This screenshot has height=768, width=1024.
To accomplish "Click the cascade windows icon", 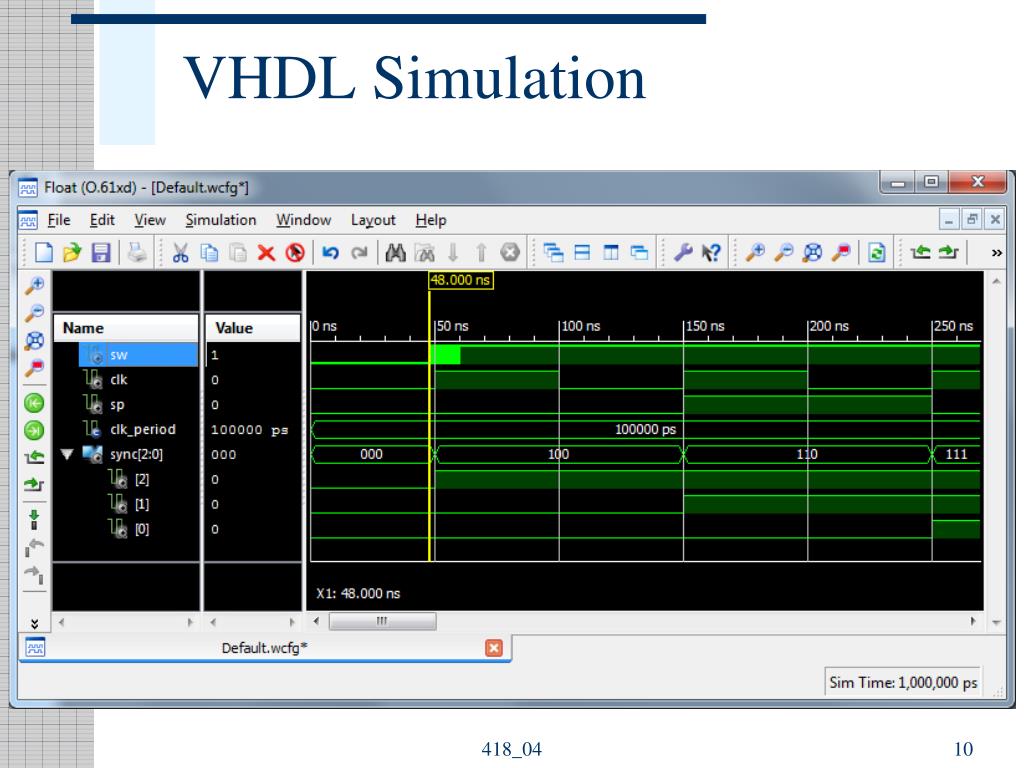I will point(553,252).
